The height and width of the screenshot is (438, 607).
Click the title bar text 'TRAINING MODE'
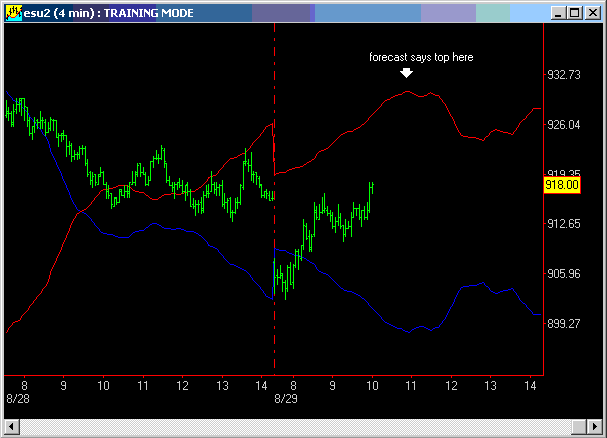148,12
